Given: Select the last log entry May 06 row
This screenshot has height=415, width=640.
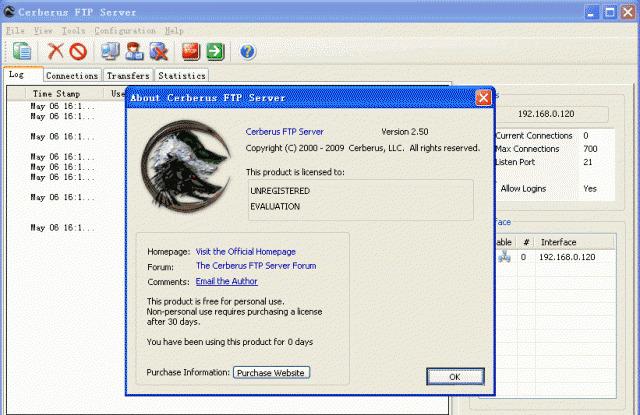Looking at the screenshot, I should click(x=63, y=227).
